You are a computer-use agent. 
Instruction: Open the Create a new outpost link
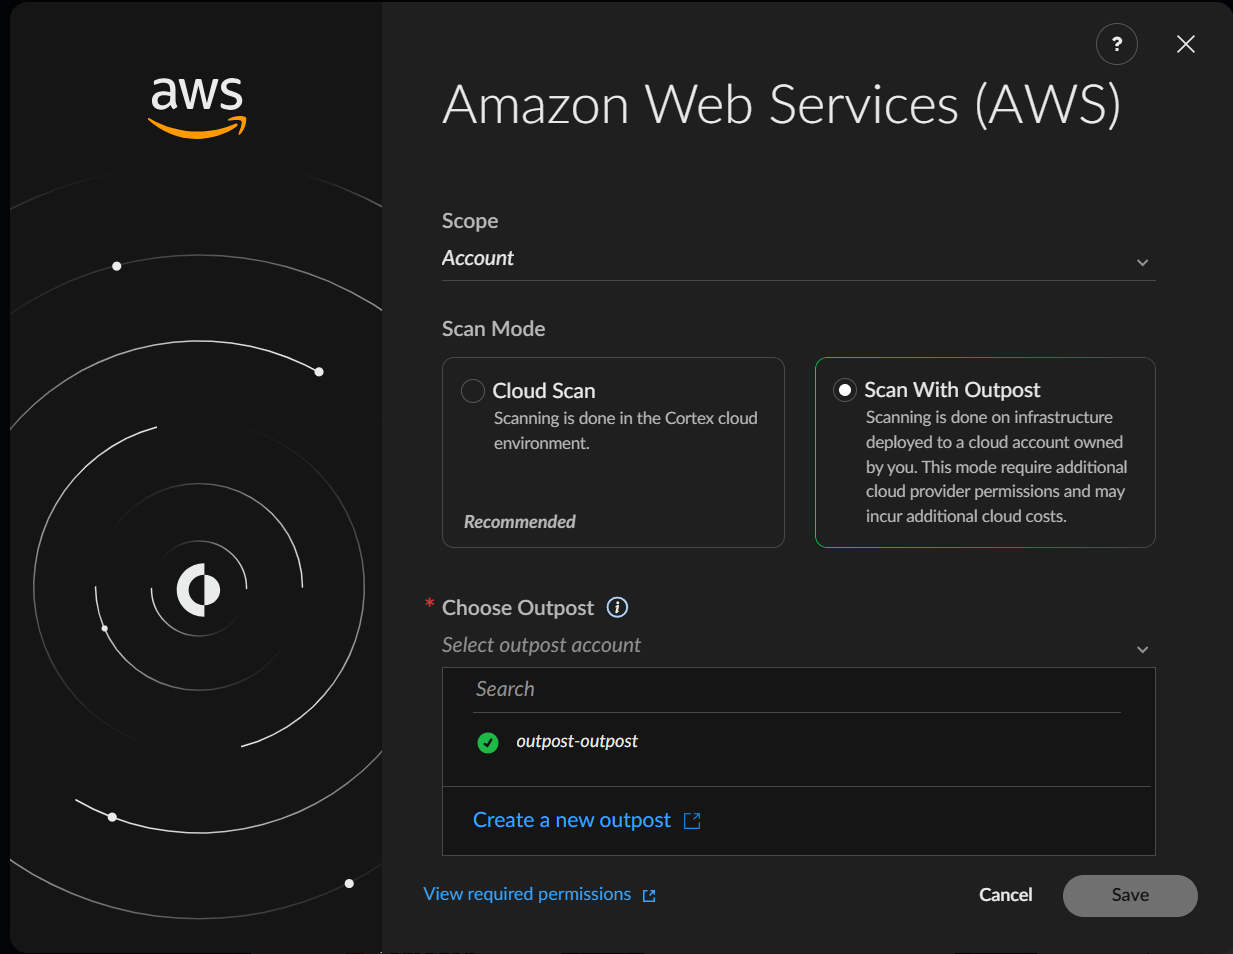point(571,821)
